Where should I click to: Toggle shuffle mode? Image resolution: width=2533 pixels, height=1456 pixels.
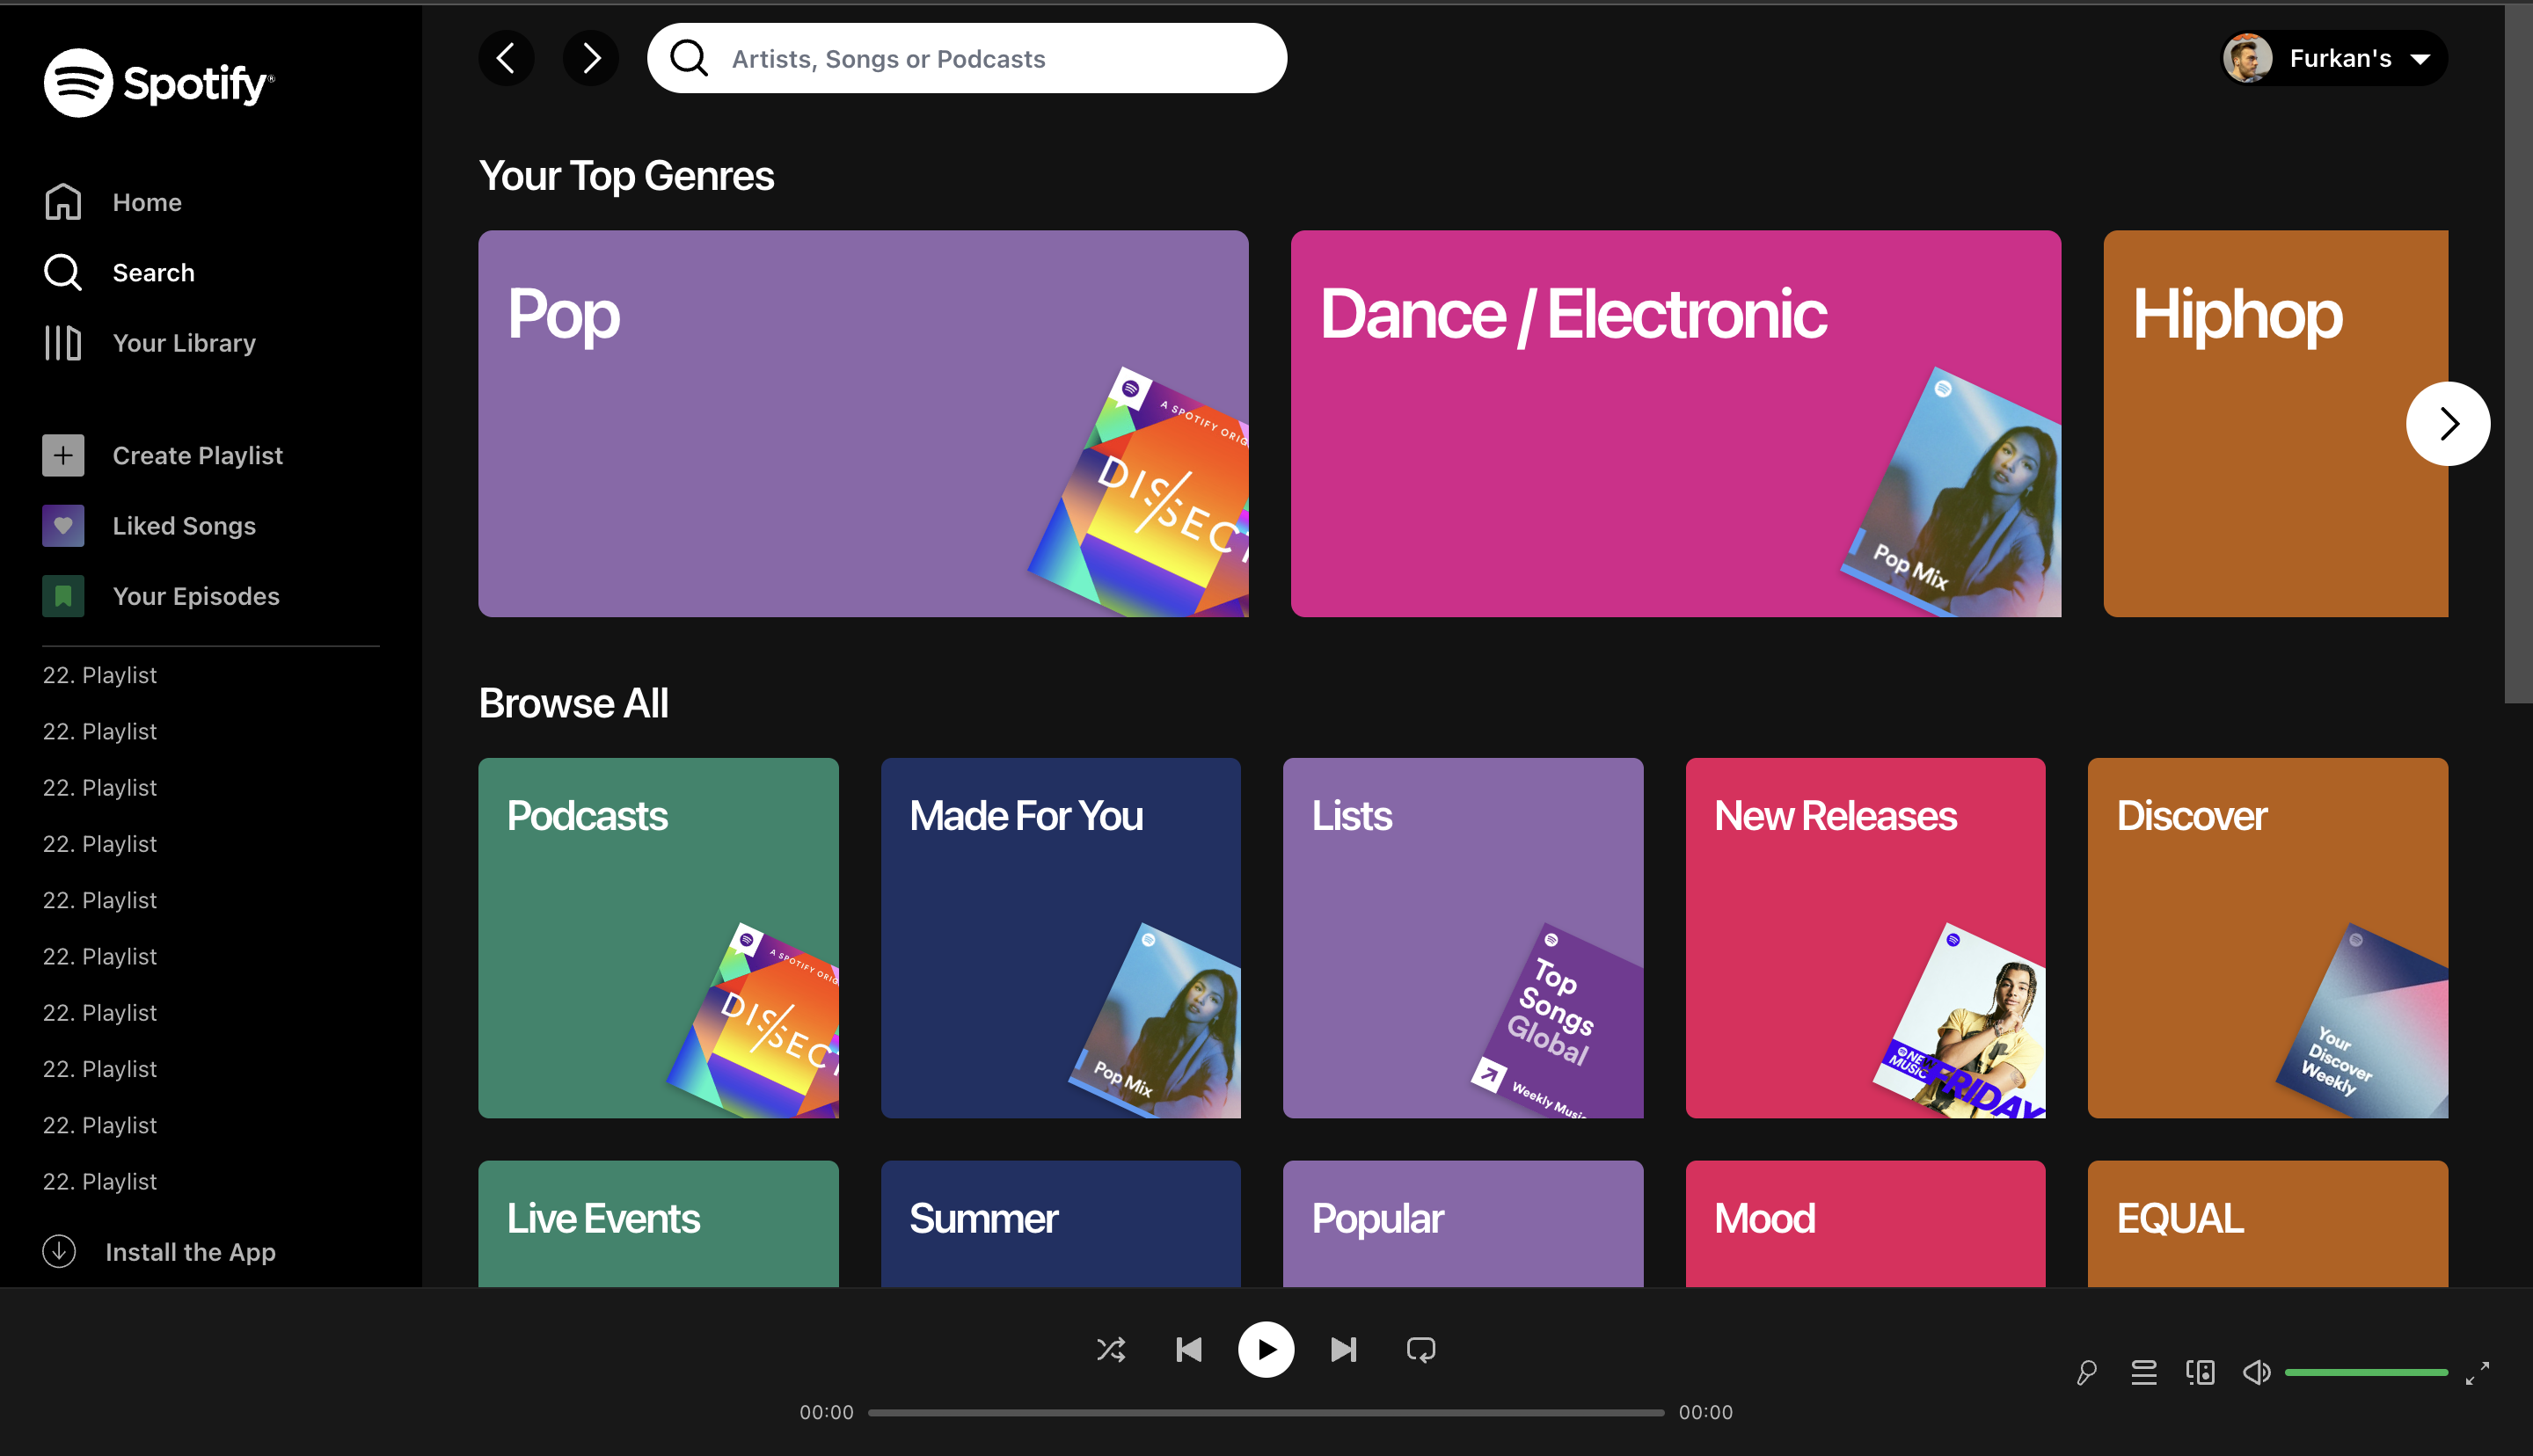(x=1111, y=1350)
